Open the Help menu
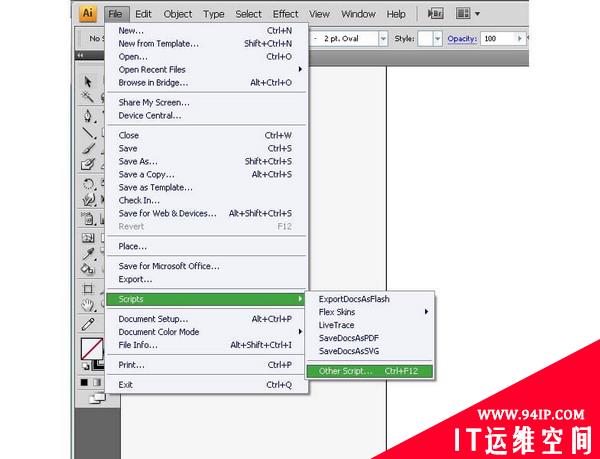600x459 pixels. click(x=396, y=14)
